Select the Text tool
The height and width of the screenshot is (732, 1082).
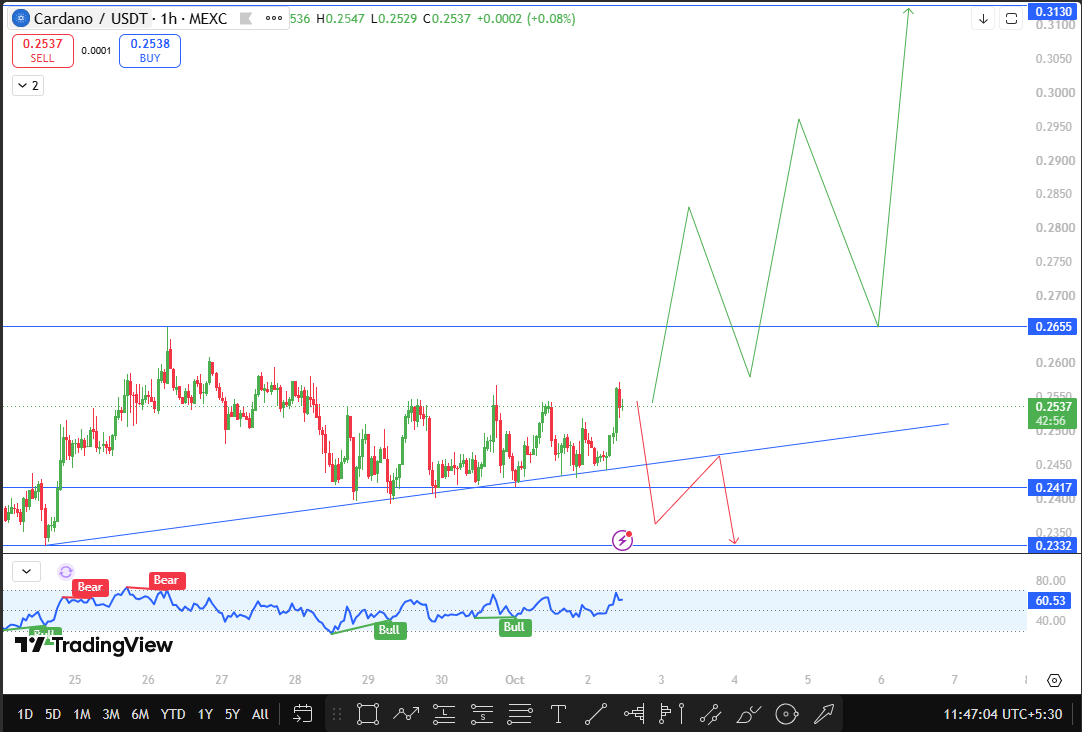pyautogui.click(x=558, y=714)
